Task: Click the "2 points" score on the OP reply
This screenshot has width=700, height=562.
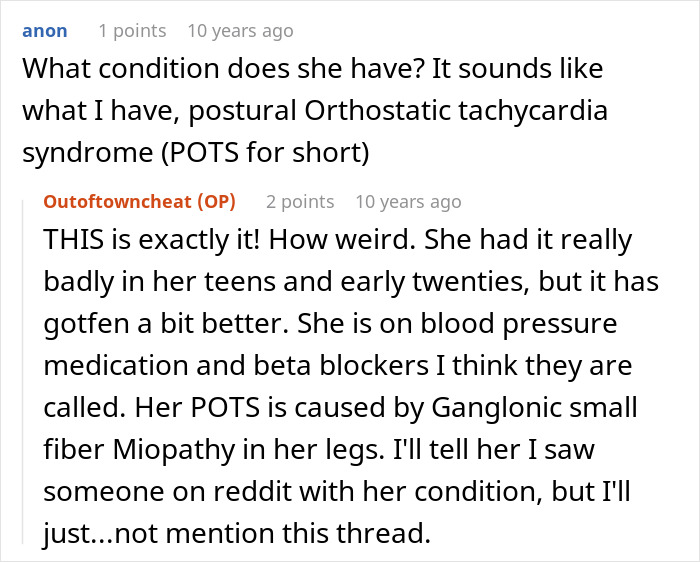Action: click(300, 201)
